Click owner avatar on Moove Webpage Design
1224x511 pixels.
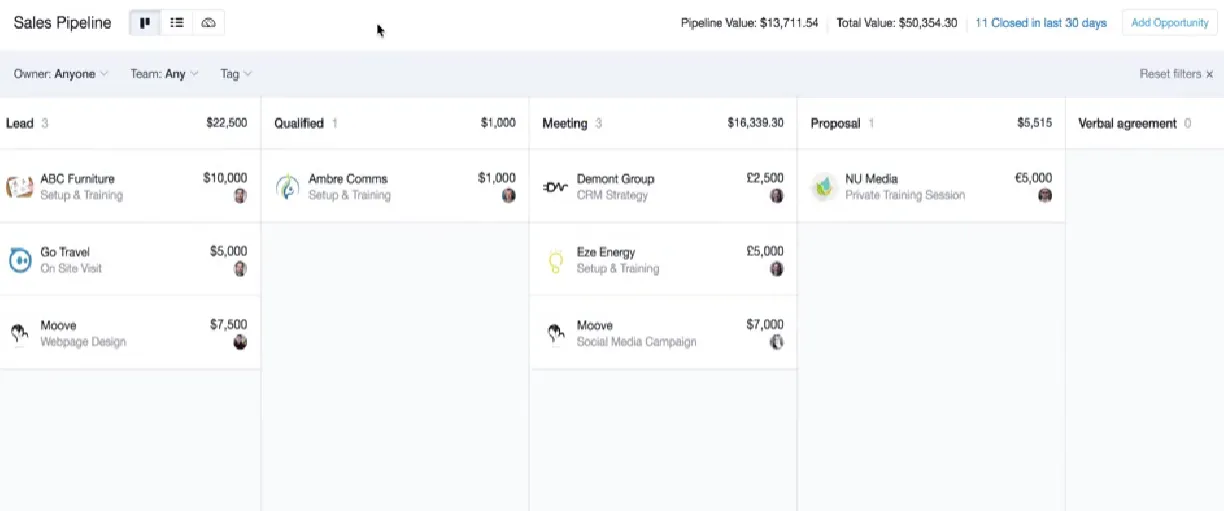click(x=240, y=342)
